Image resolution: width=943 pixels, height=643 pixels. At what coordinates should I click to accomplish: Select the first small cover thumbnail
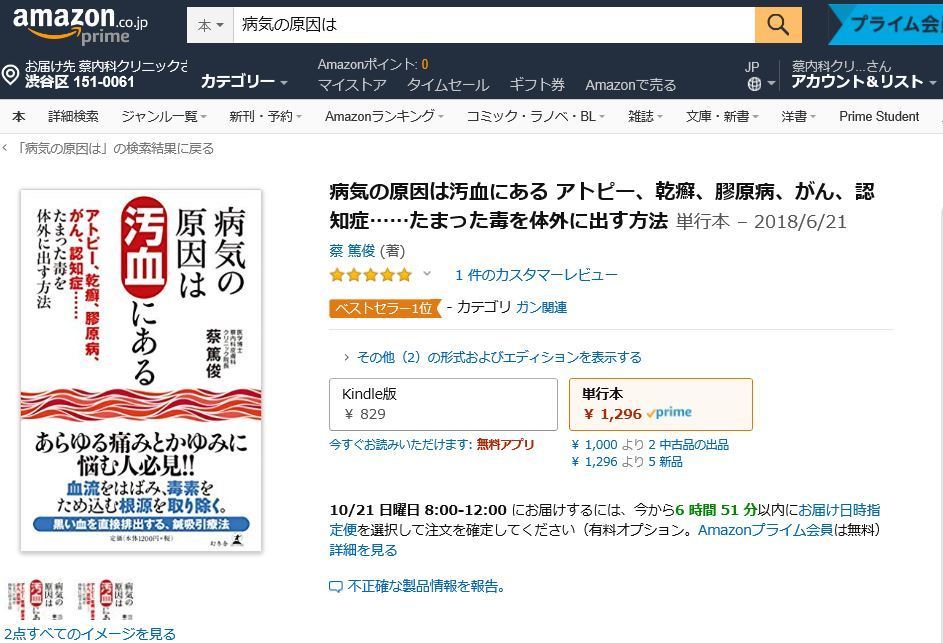click(x=35, y=600)
